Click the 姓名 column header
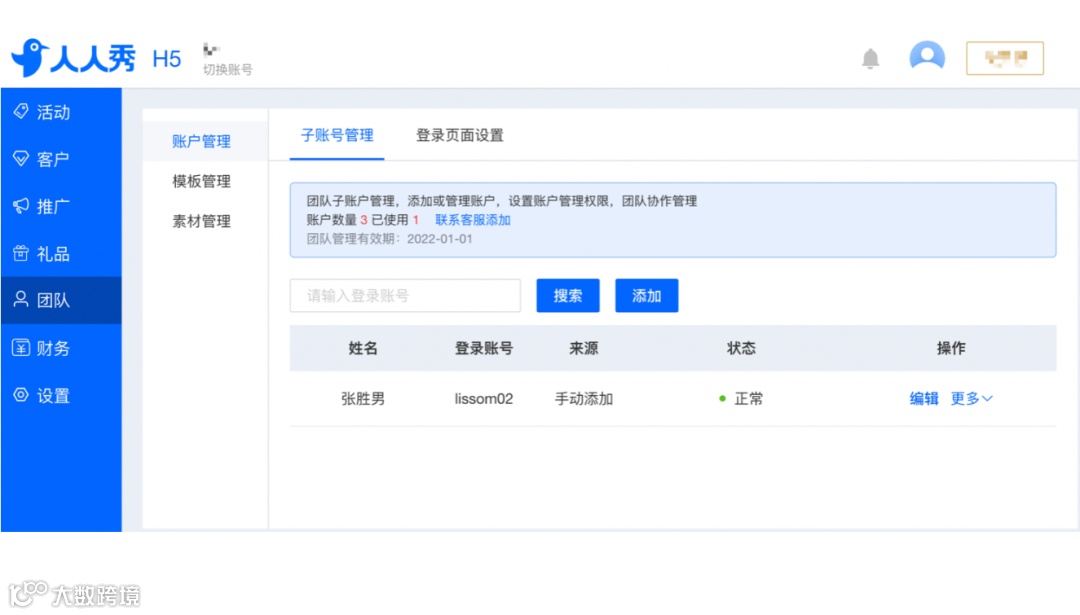 (x=363, y=348)
